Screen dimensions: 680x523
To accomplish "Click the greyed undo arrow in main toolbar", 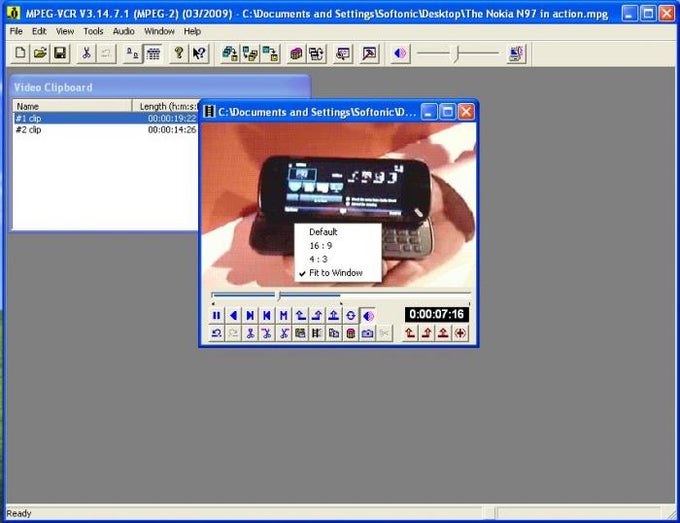I will pyautogui.click(x=106, y=54).
